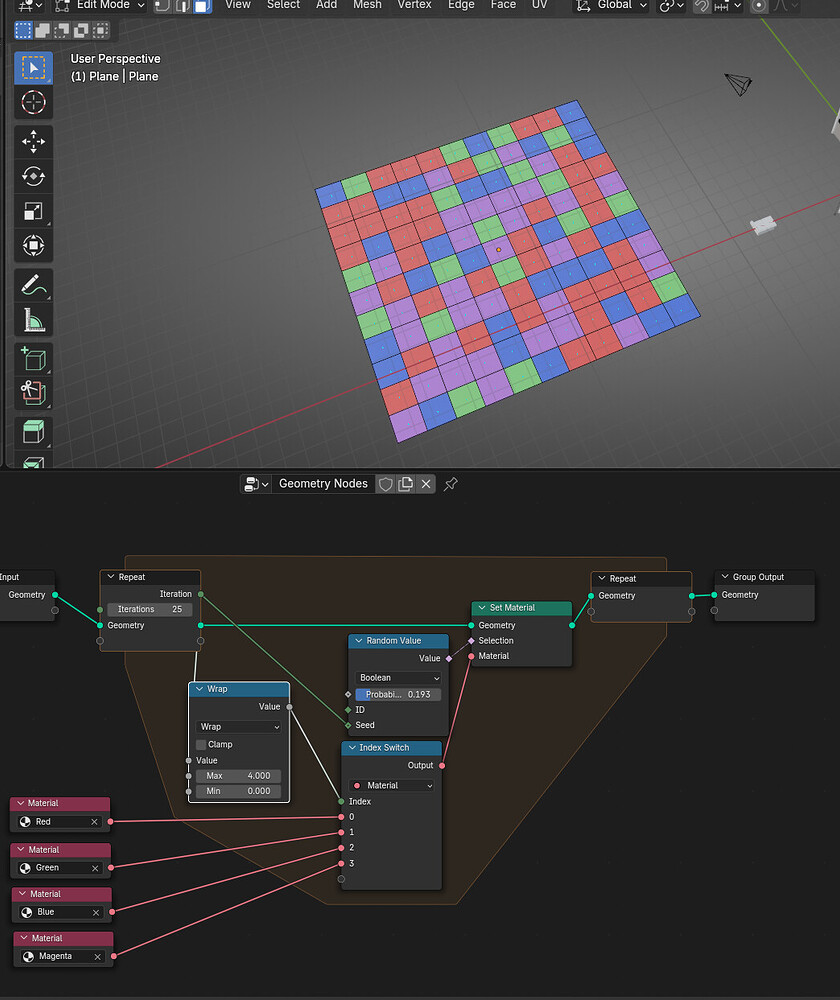Set selection mode to subtract
840x1000 pixels.
point(62,30)
